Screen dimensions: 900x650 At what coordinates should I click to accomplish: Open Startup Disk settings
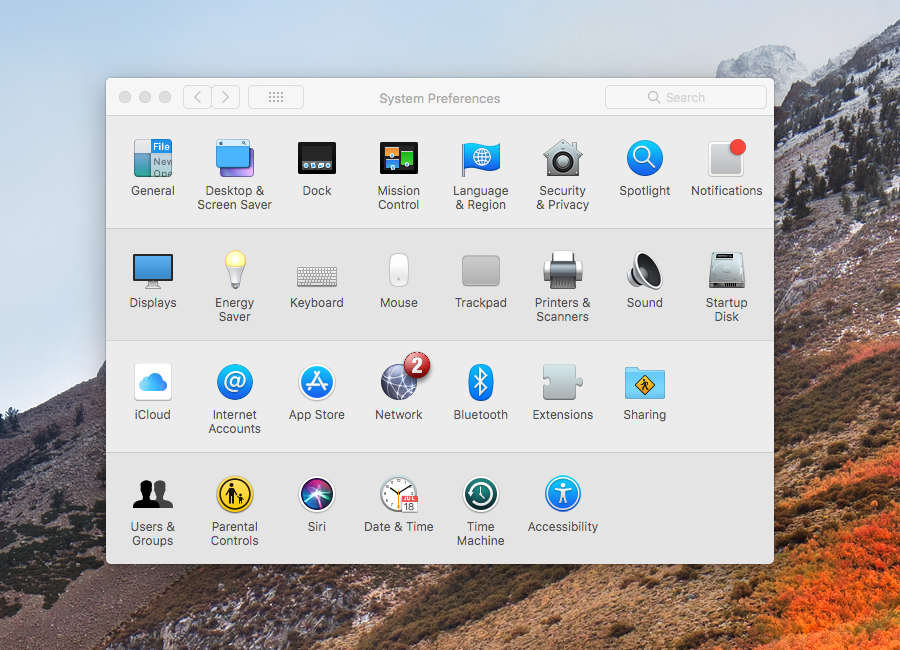727,270
